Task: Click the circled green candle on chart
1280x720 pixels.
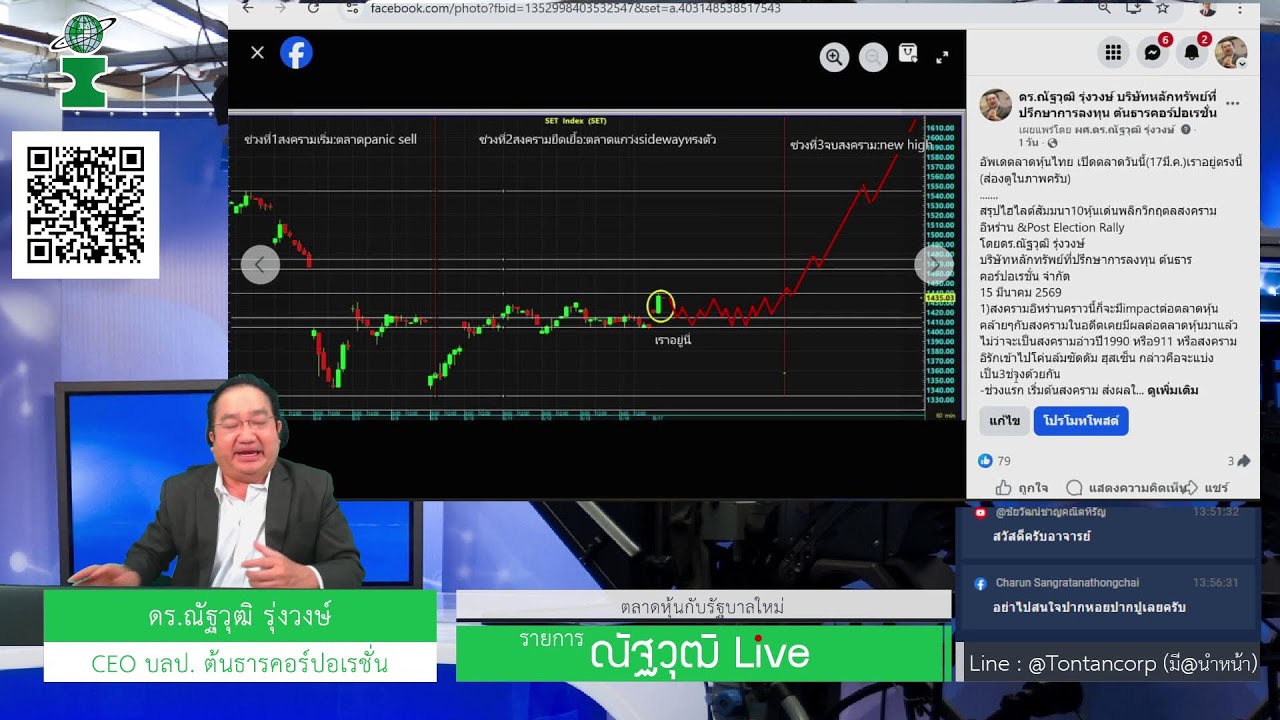Action: pyautogui.click(x=660, y=305)
